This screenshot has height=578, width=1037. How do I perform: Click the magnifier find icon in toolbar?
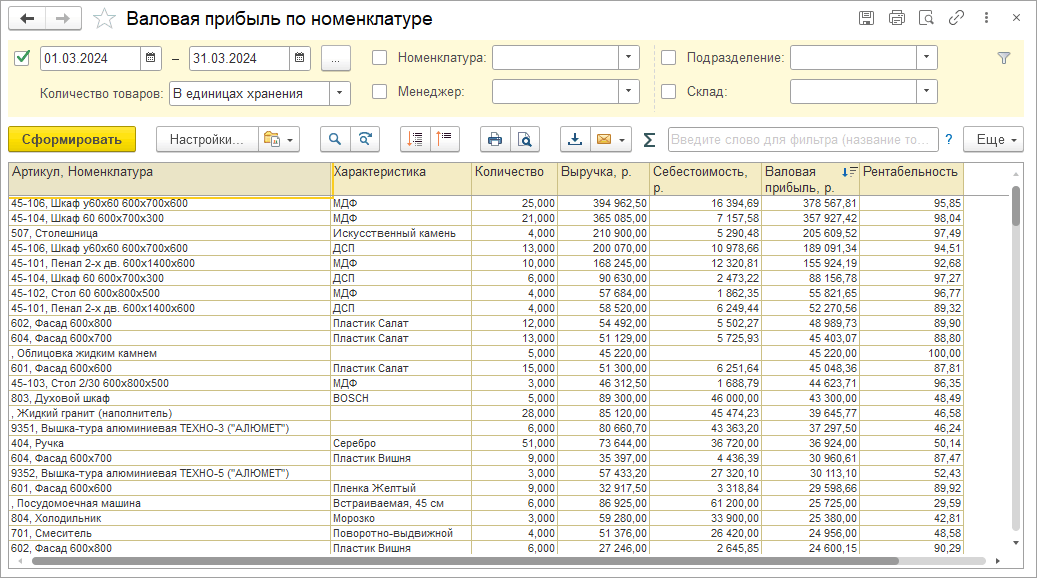pyautogui.click(x=335, y=139)
